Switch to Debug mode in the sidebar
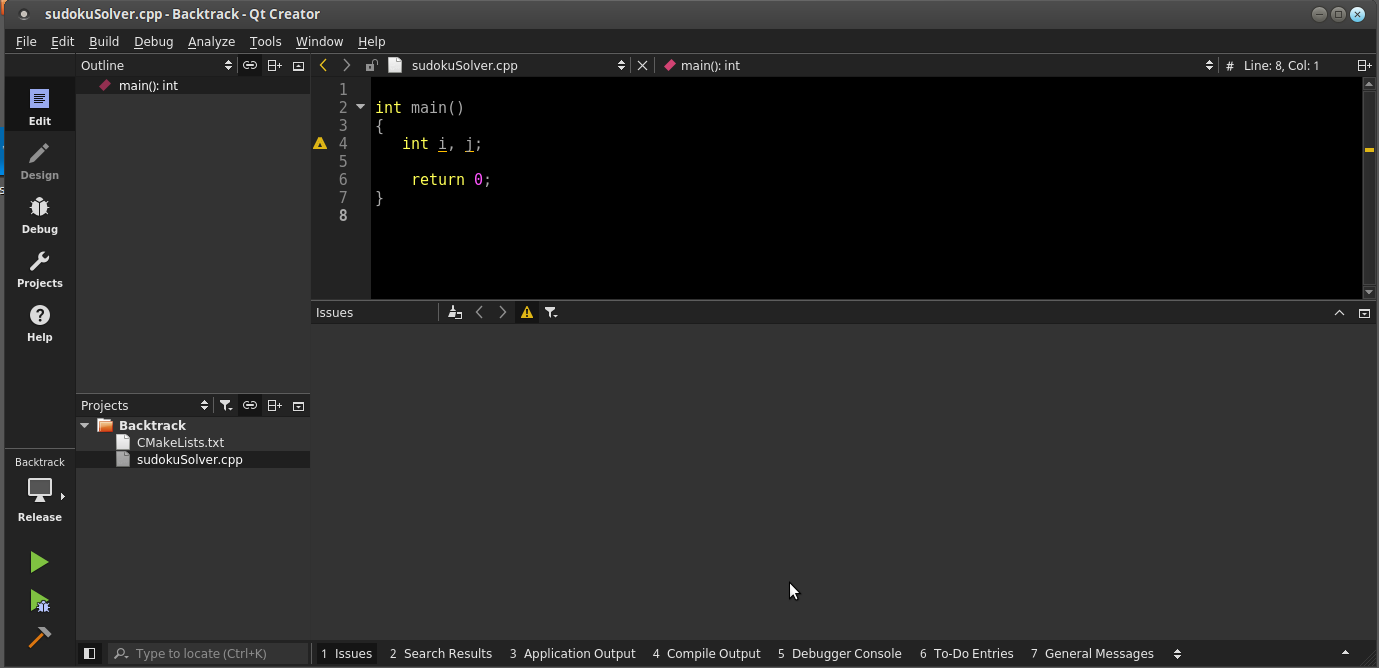Viewport: 1379px width, 668px height. click(x=40, y=215)
